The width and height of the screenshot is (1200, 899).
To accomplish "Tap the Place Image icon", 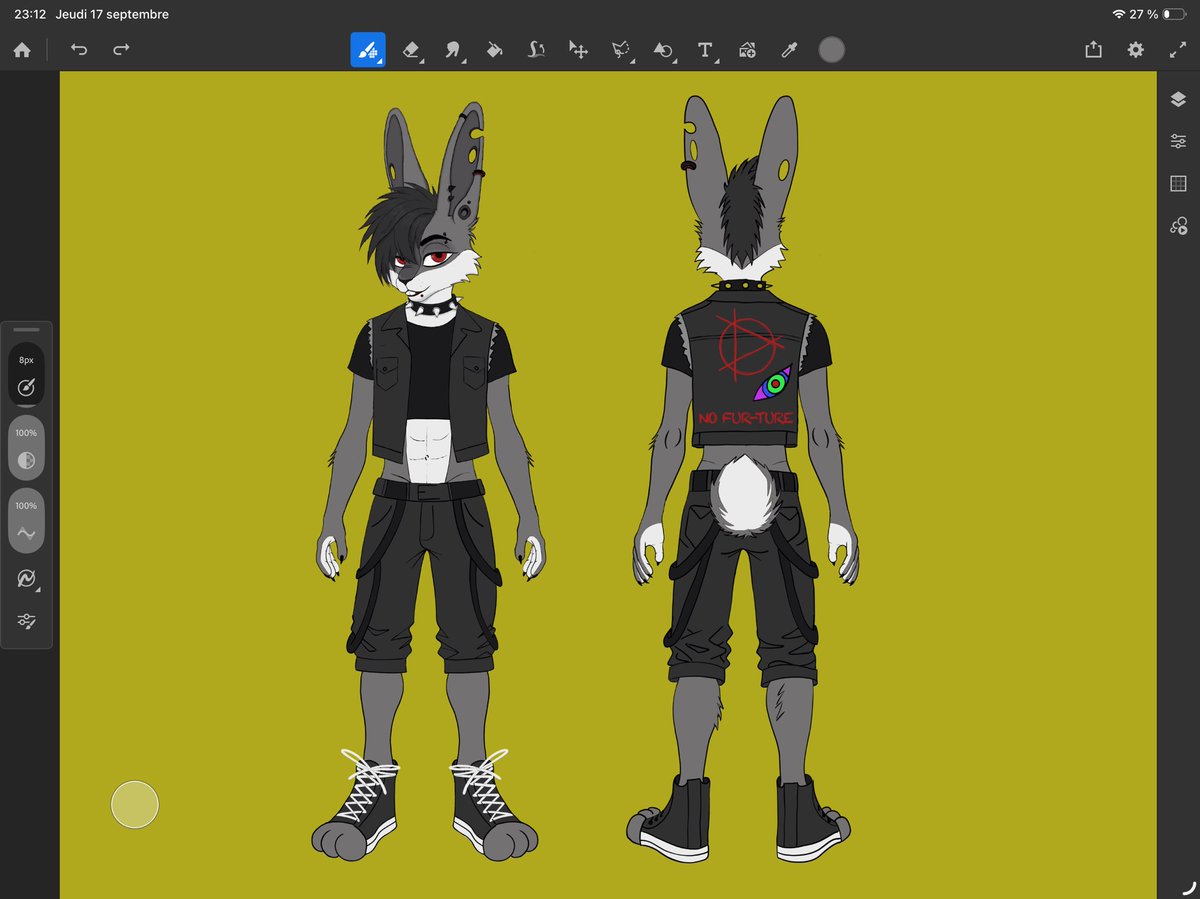I will (747, 50).
